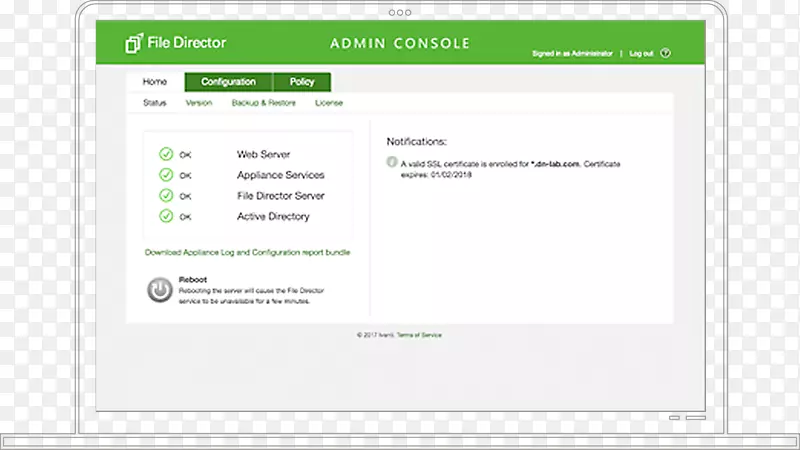The image size is (800, 450).
Task: Click the Reboot power icon
Action: [160, 290]
